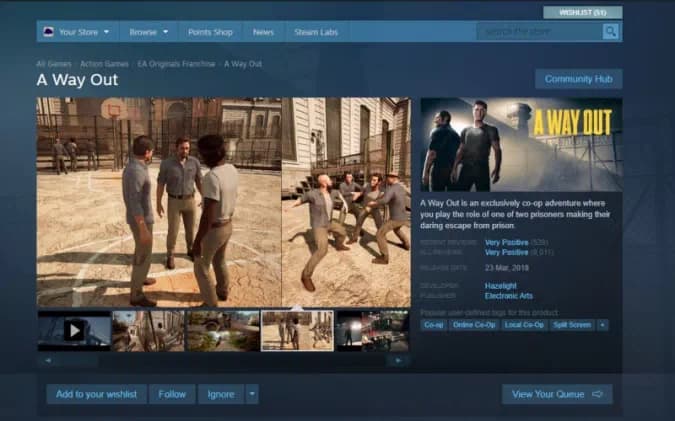Click Add to your wishlist button

[96, 394]
